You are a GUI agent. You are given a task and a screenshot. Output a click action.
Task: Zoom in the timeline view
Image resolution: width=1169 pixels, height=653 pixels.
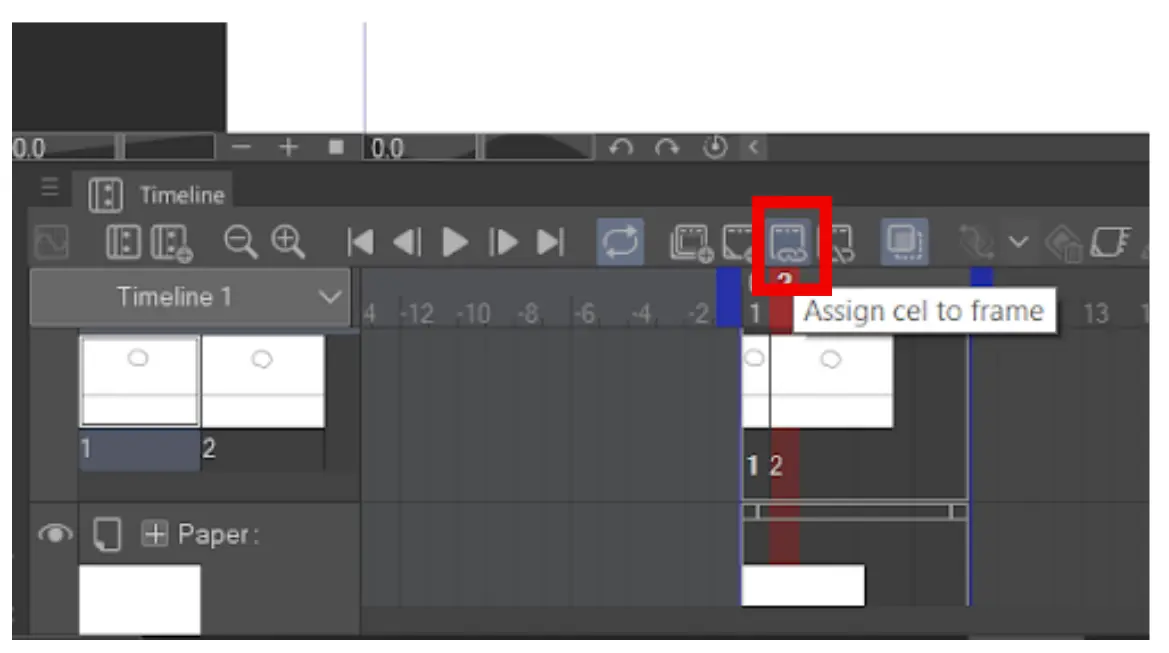[x=288, y=242]
